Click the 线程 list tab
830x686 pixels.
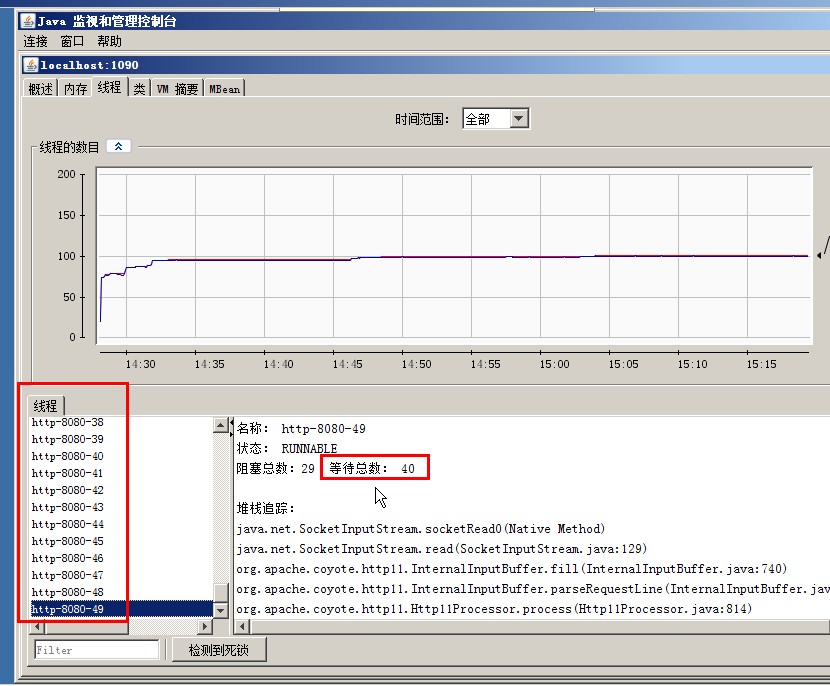tap(46, 406)
